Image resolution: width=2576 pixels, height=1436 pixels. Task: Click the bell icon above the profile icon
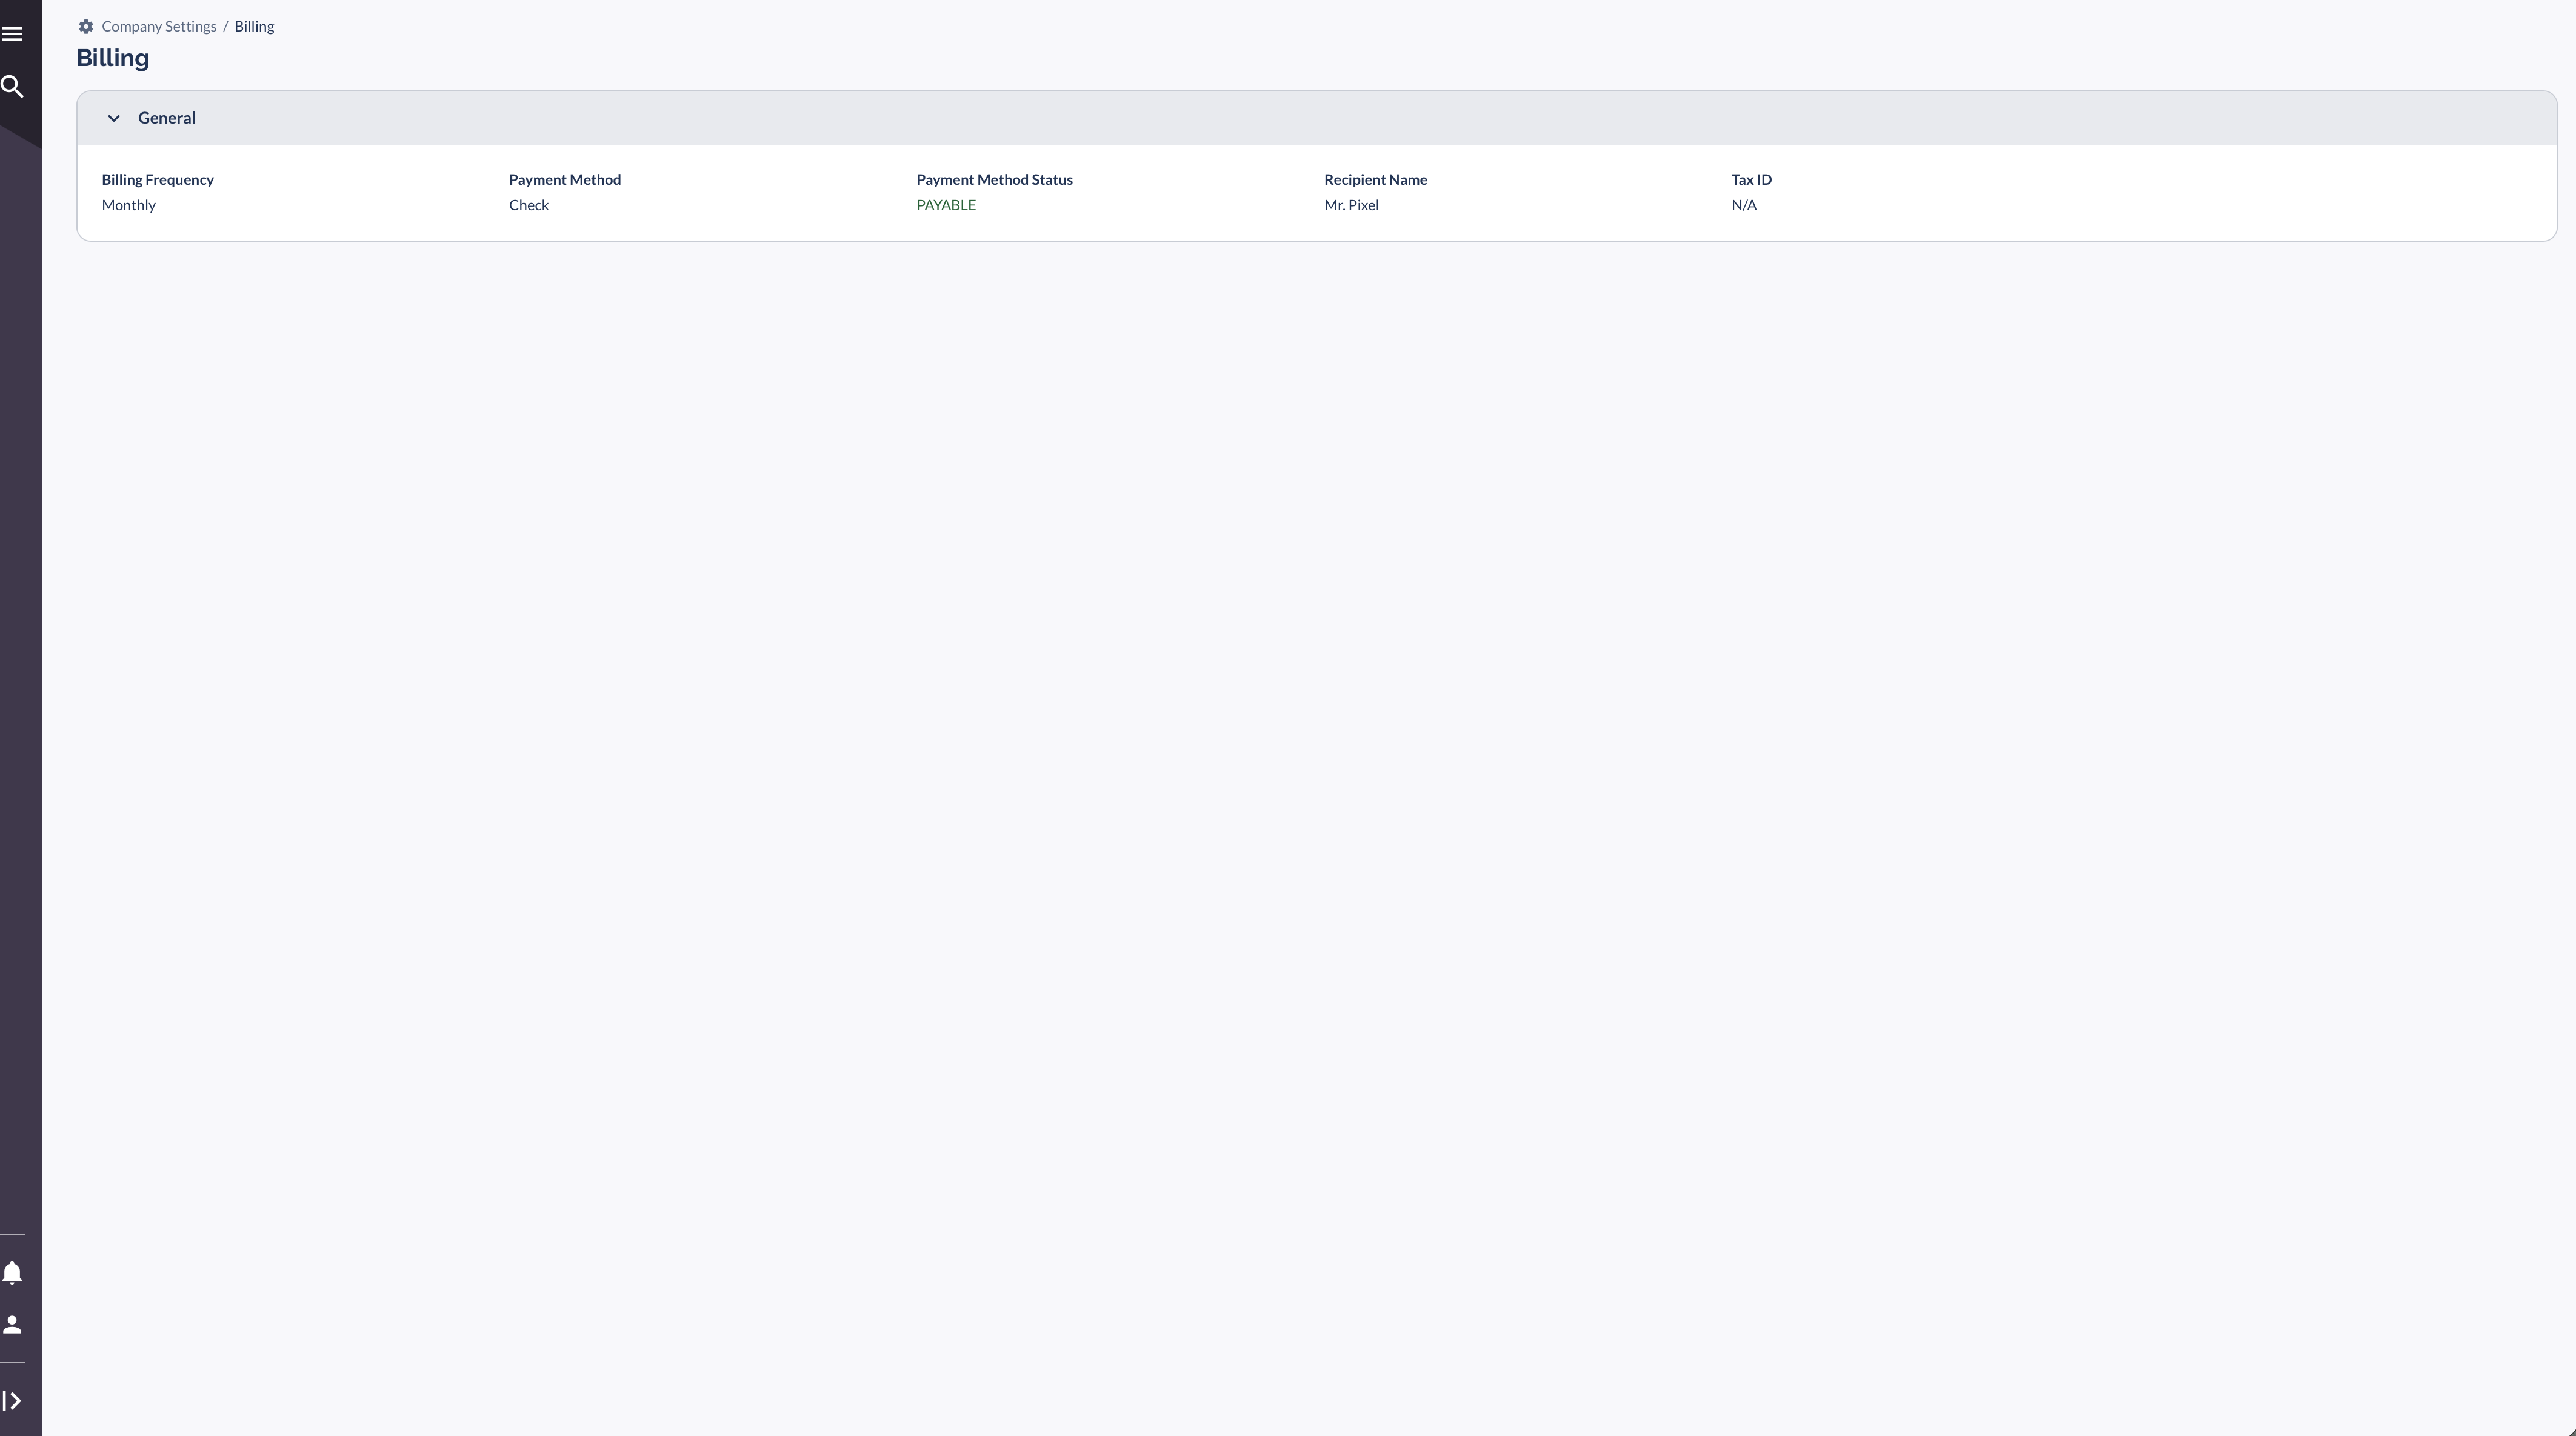[x=13, y=1273]
